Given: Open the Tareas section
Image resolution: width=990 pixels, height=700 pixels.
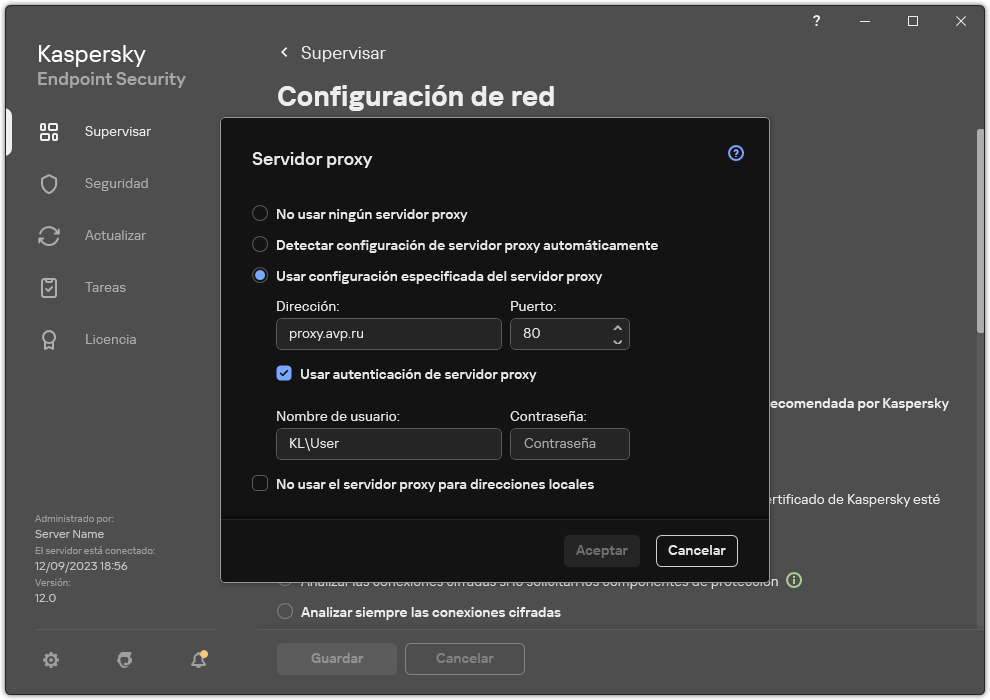Looking at the screenshot, I should 49,287.
